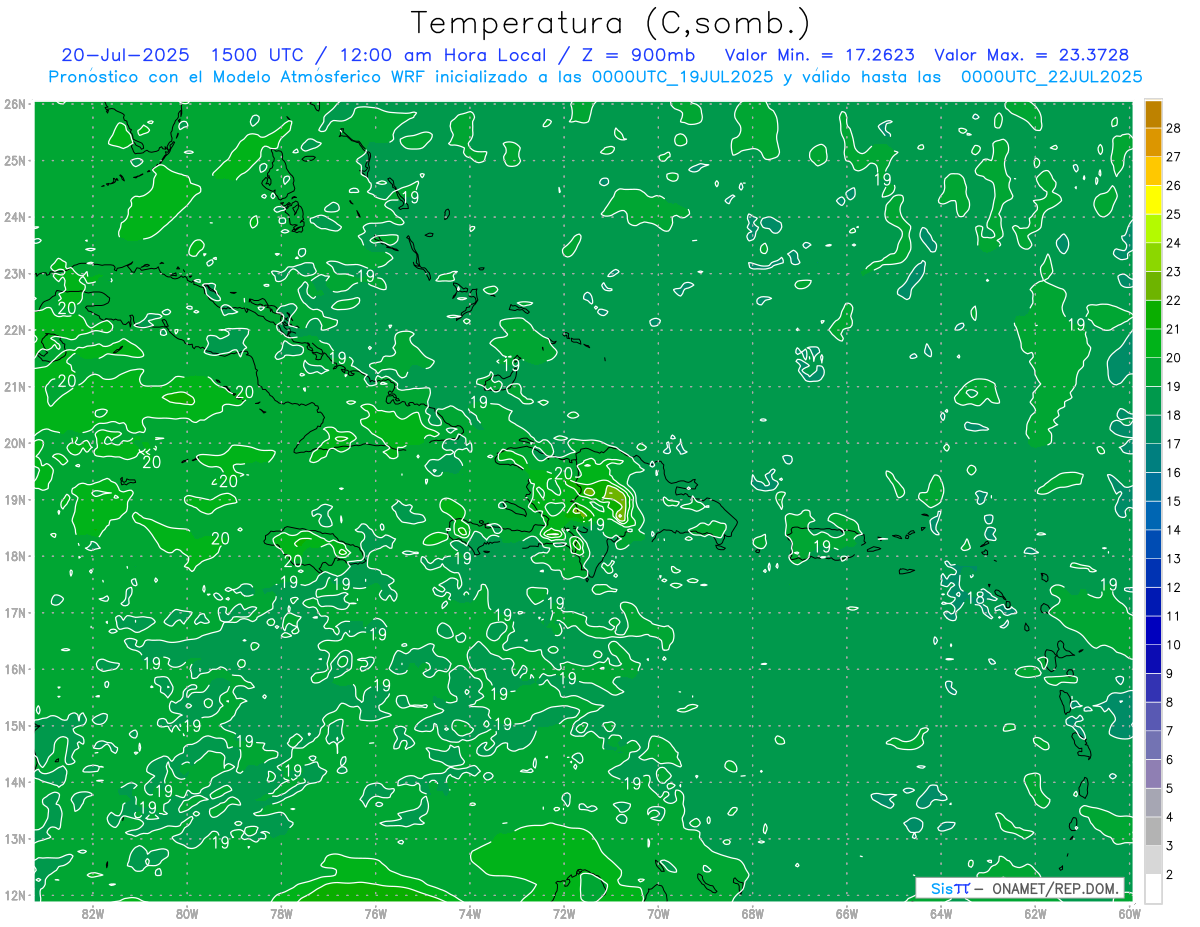The image size is (1200, 927).
Task: Click the dark orange swatch above 28
Action: 1153,114
